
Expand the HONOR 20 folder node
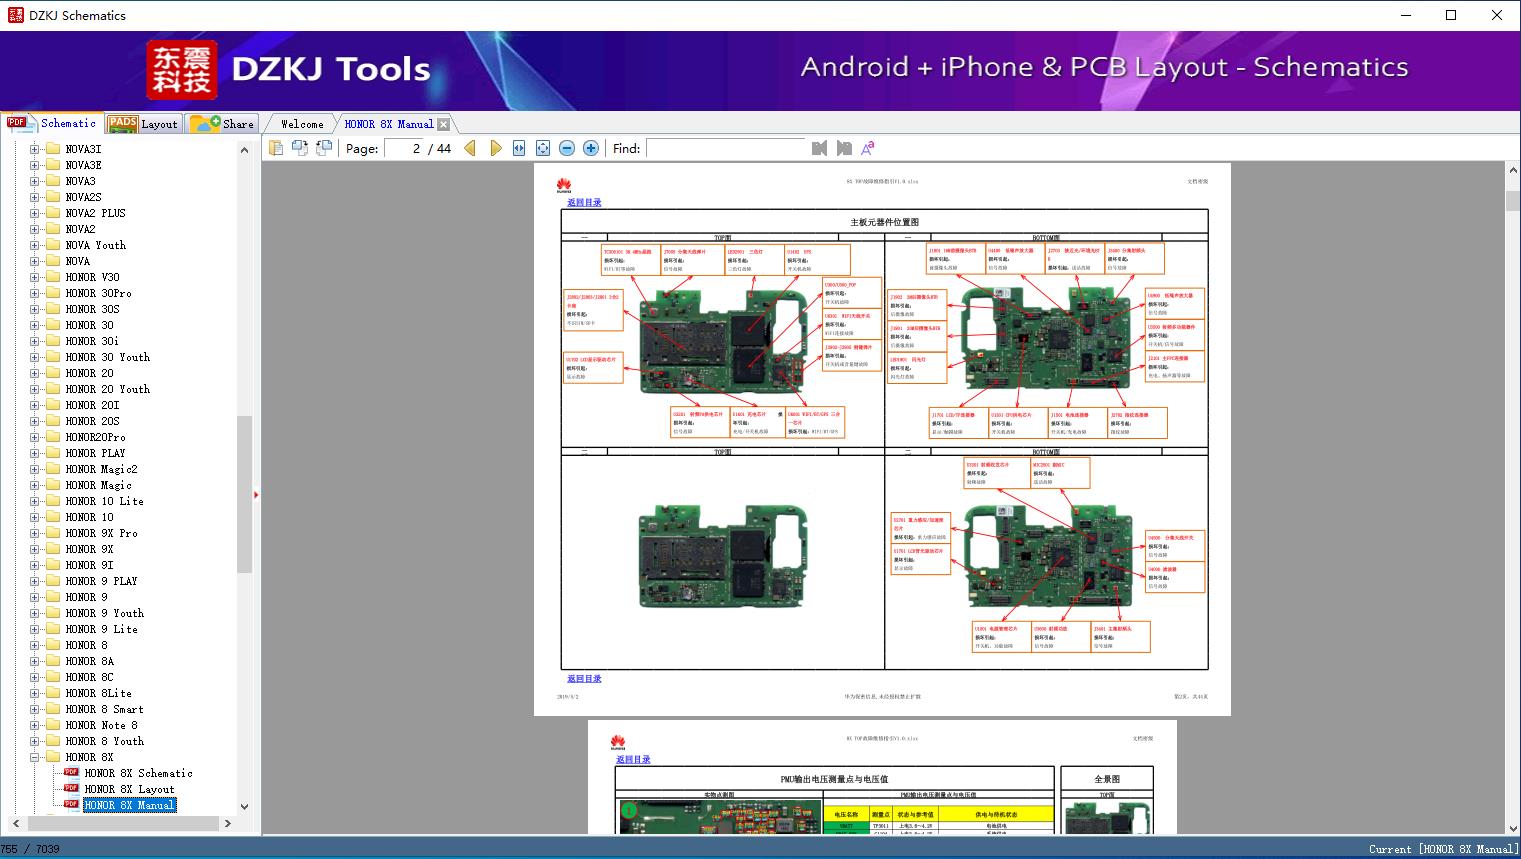35,373
